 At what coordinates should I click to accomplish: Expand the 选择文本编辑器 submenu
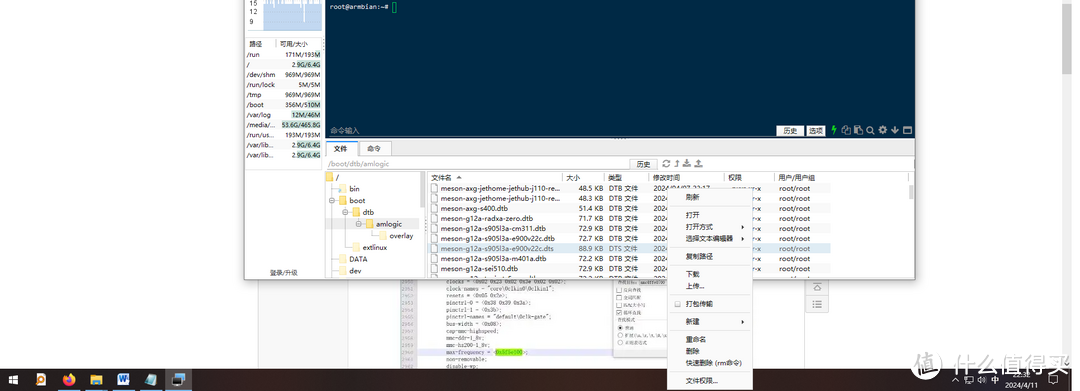click(709, 238)
